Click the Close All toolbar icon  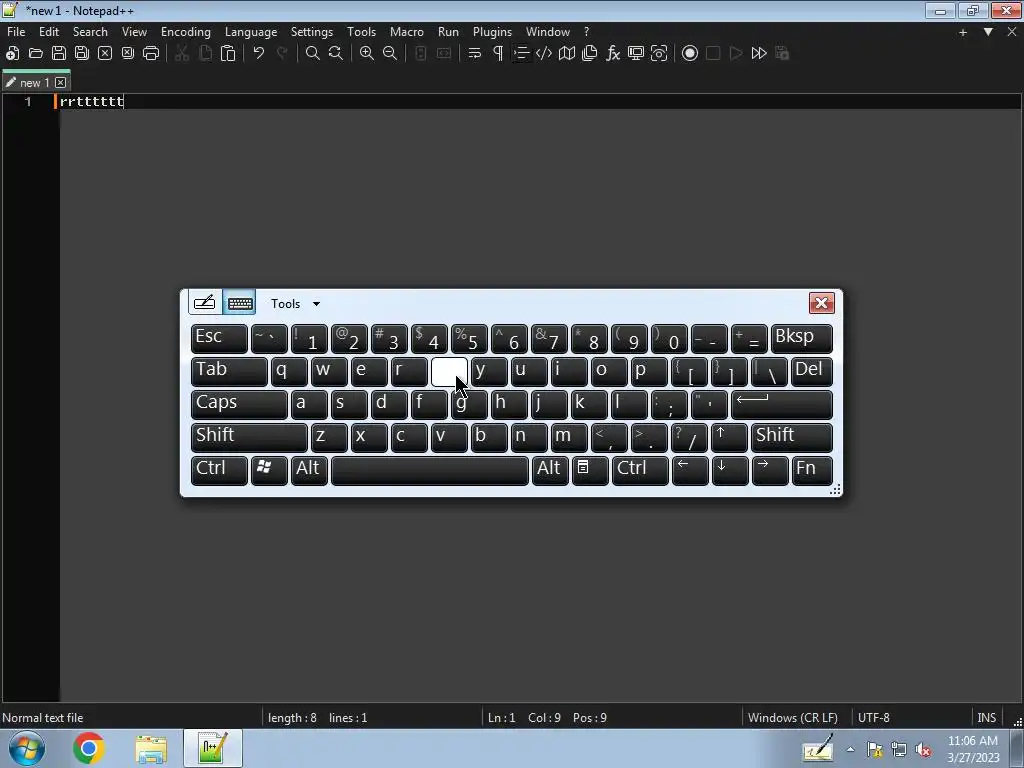coord(128,54)
